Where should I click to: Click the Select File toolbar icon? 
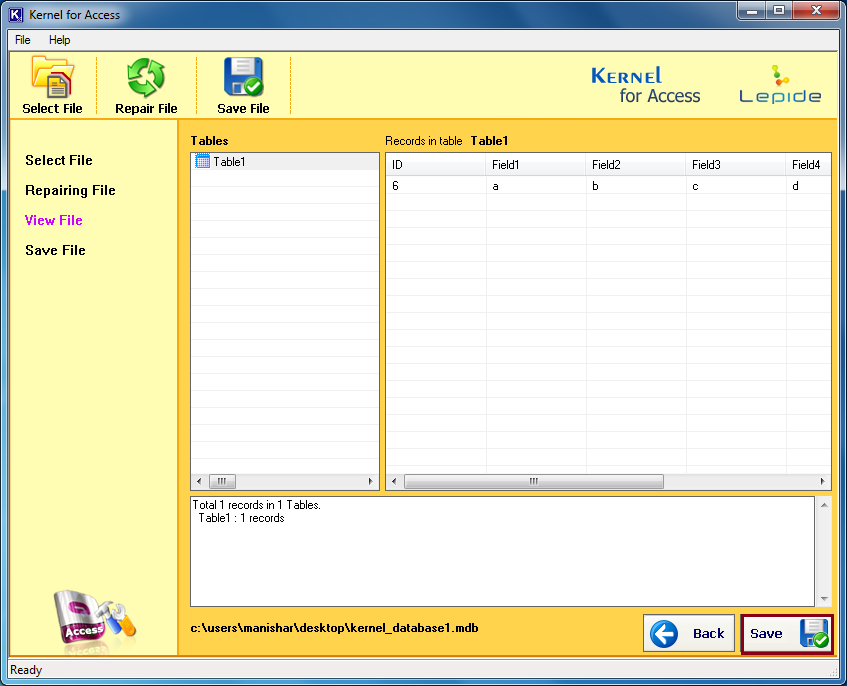[x=52, y=85]
